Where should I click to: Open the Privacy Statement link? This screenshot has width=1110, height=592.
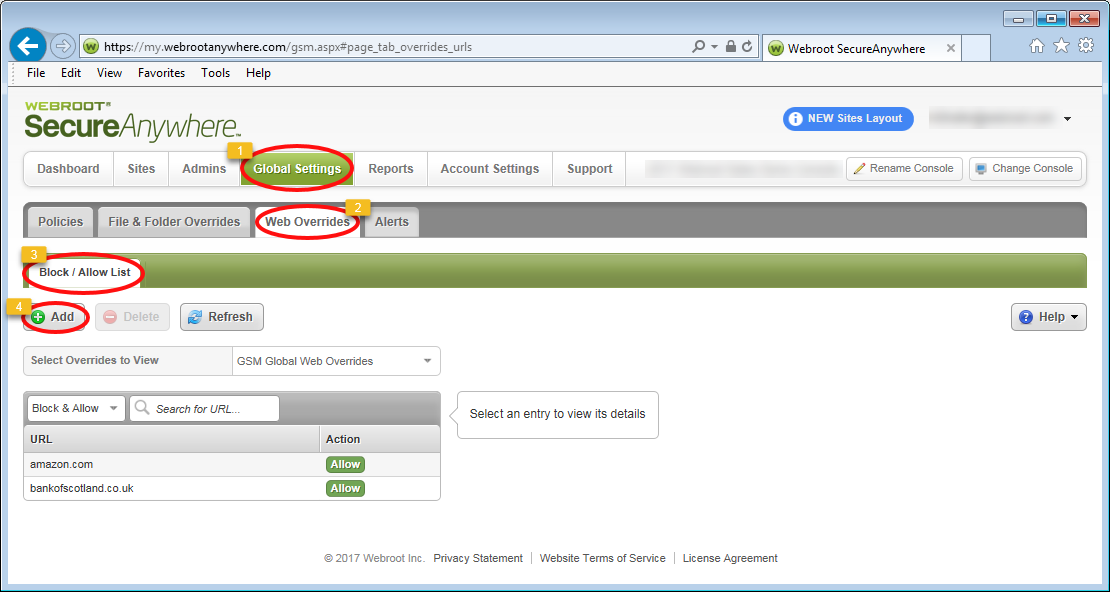(479, 558)
